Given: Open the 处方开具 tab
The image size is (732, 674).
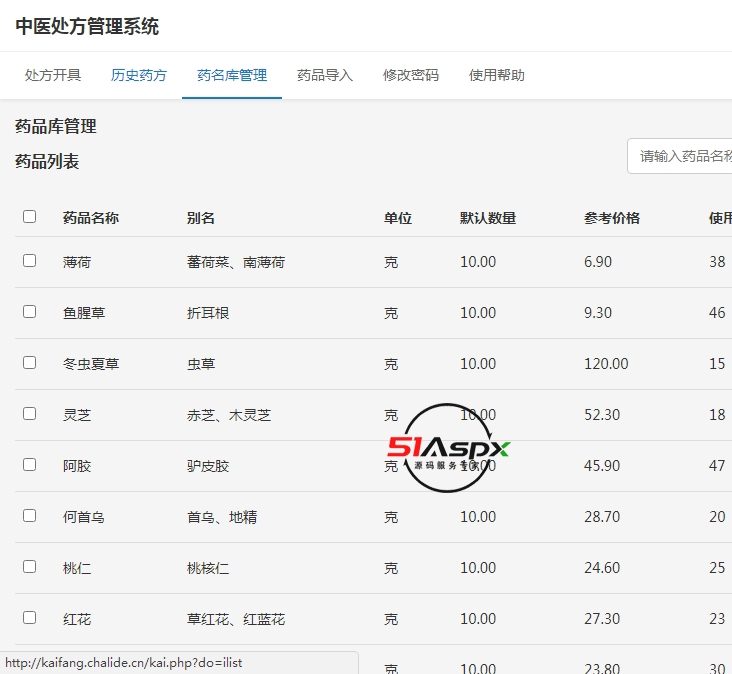Looking at the screenshot, I should (x=53, y=75).
